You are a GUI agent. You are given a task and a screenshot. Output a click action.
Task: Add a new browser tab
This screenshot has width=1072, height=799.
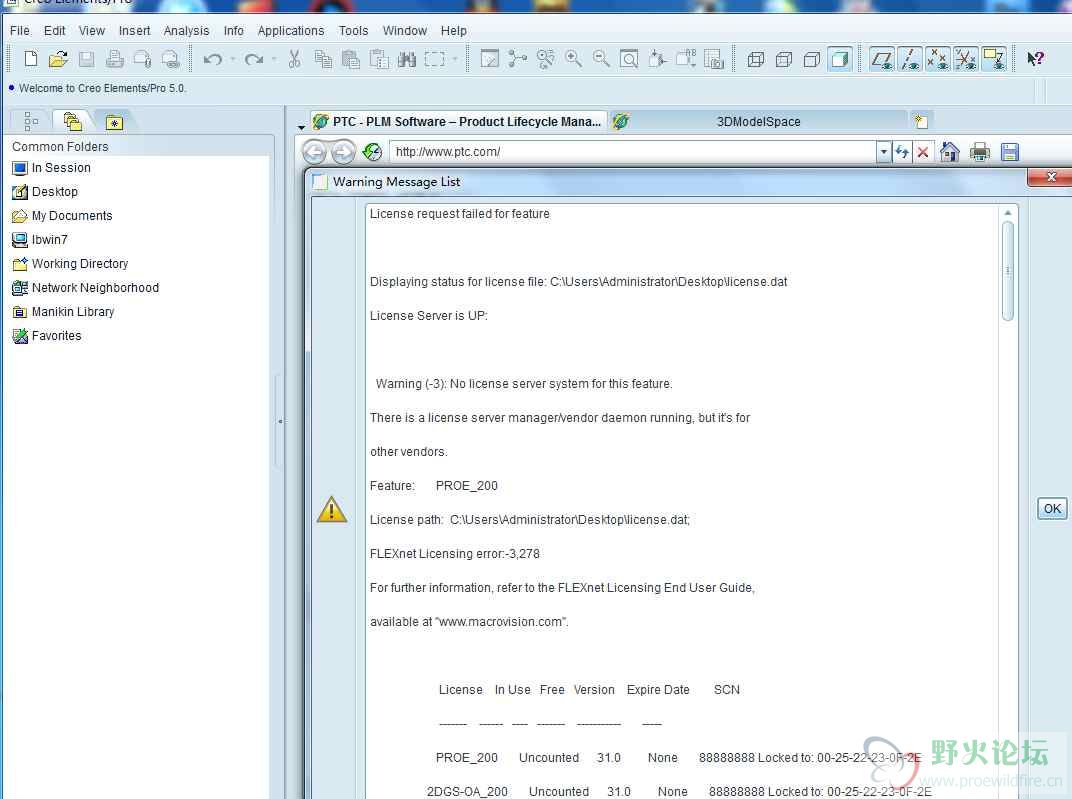pos(921,122)
